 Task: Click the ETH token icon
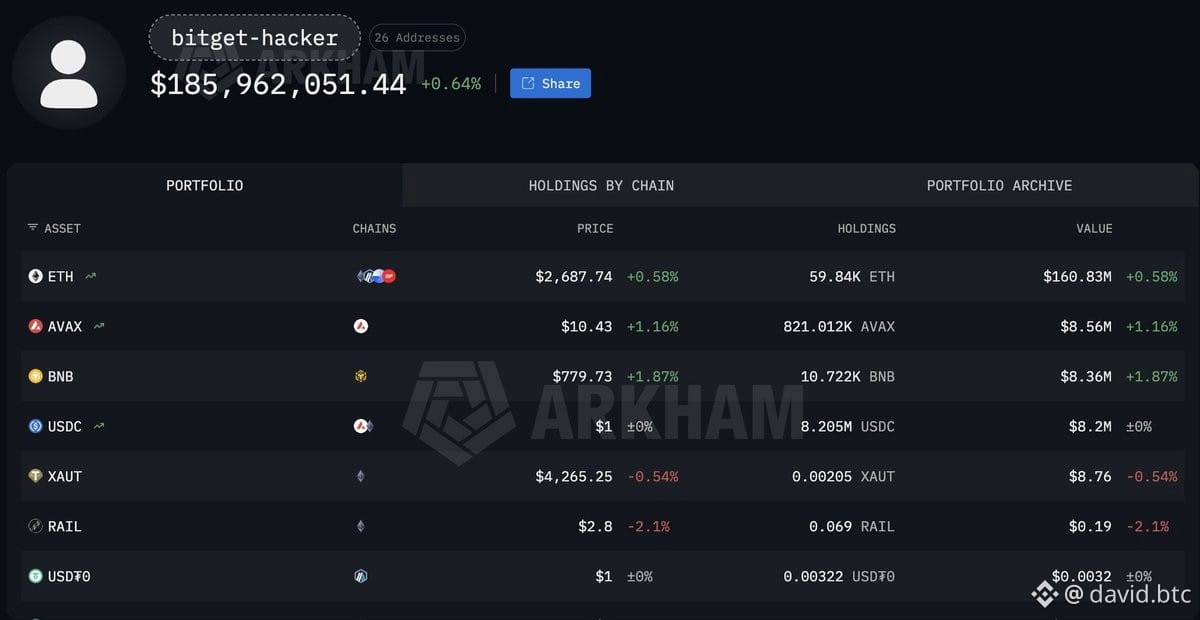(36, 276)
